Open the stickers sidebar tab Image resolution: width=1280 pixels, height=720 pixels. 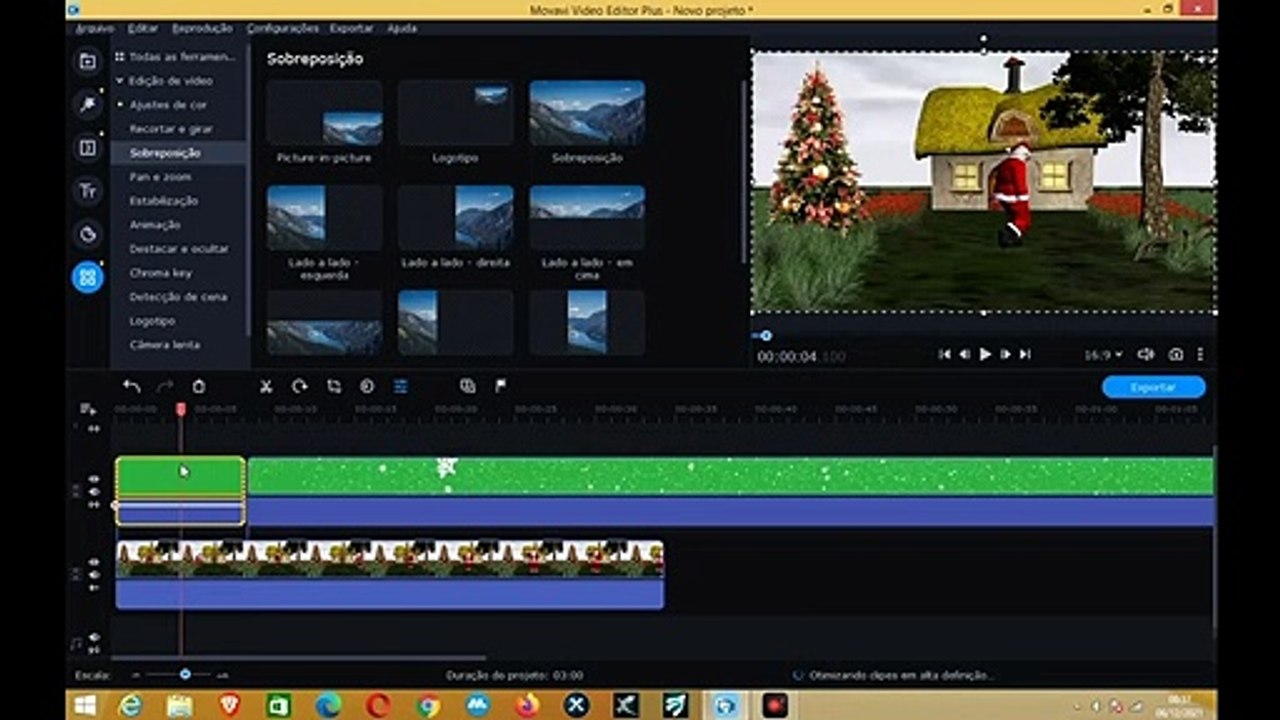tap(88, 234)
